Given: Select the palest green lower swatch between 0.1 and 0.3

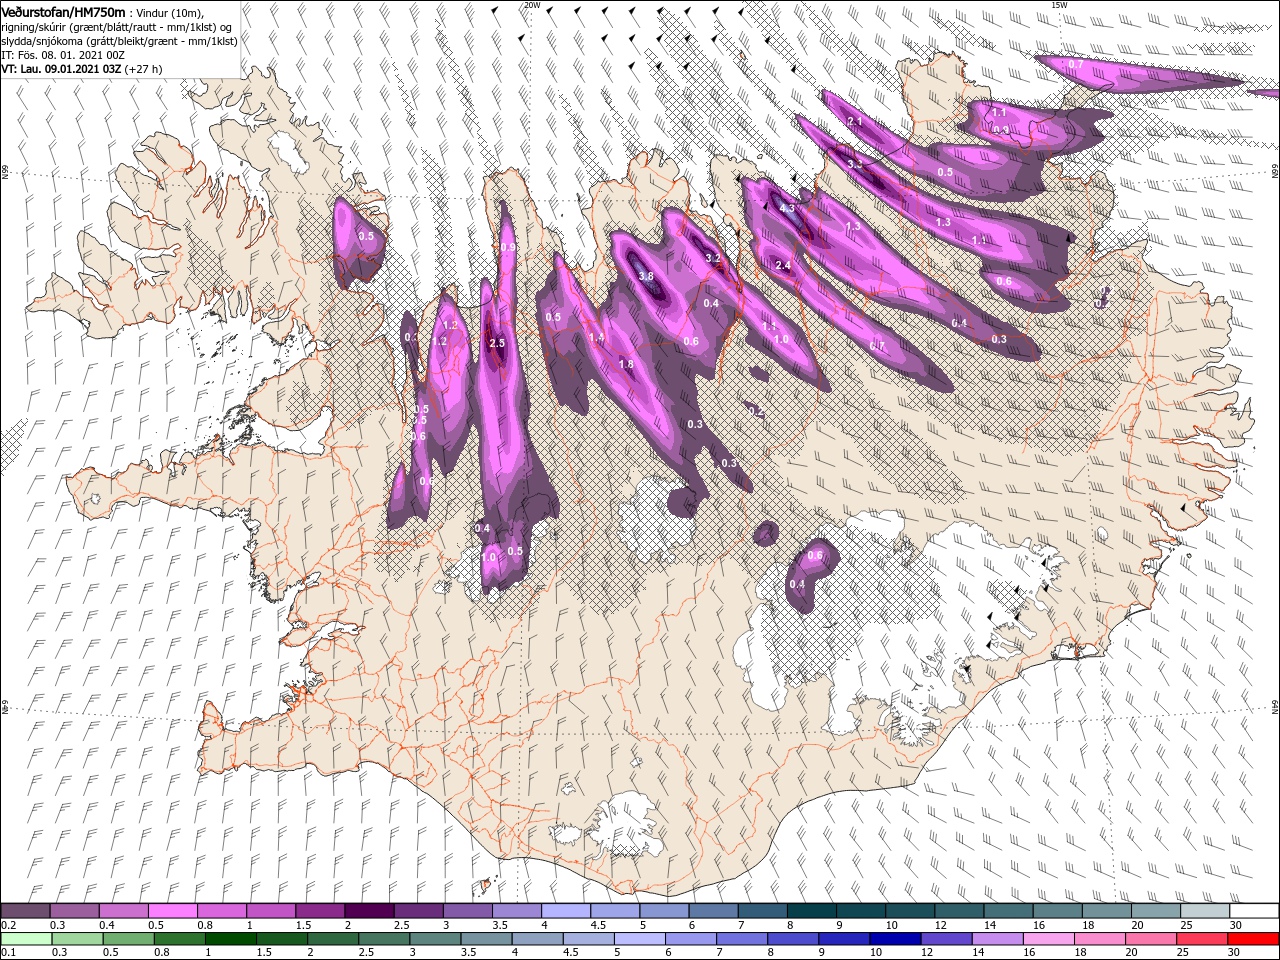Looking at the screenshot, I should tap(25, 939).
